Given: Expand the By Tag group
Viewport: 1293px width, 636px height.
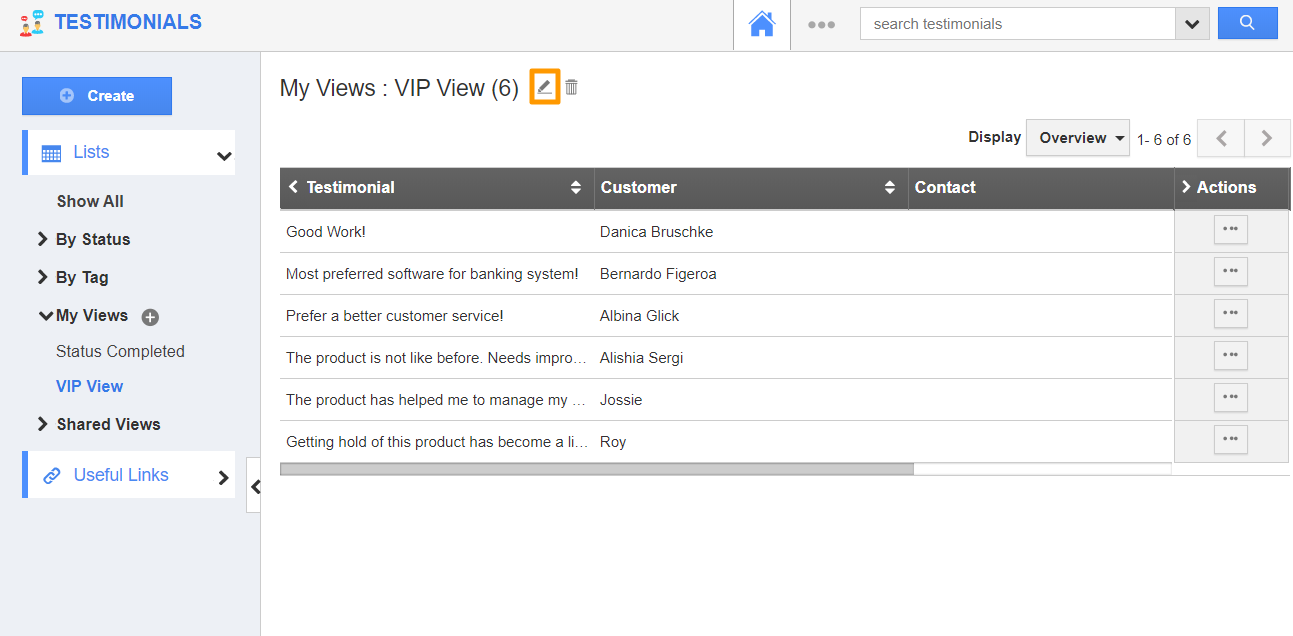Looking at the screenshot, I should click(x=43, y=277).
